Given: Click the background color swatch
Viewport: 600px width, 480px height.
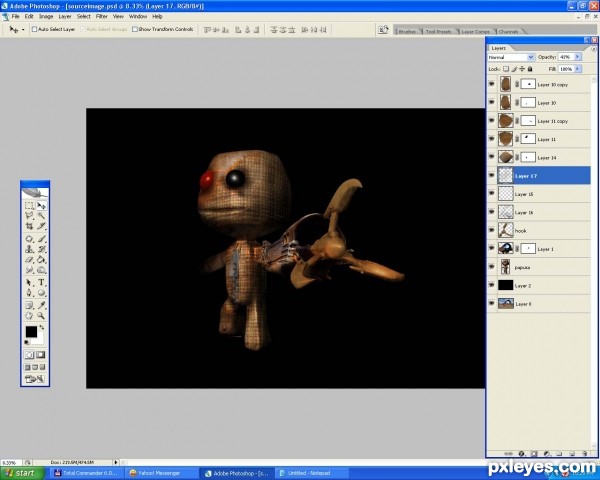Looking at the screenshot, I should coord(40,340).
